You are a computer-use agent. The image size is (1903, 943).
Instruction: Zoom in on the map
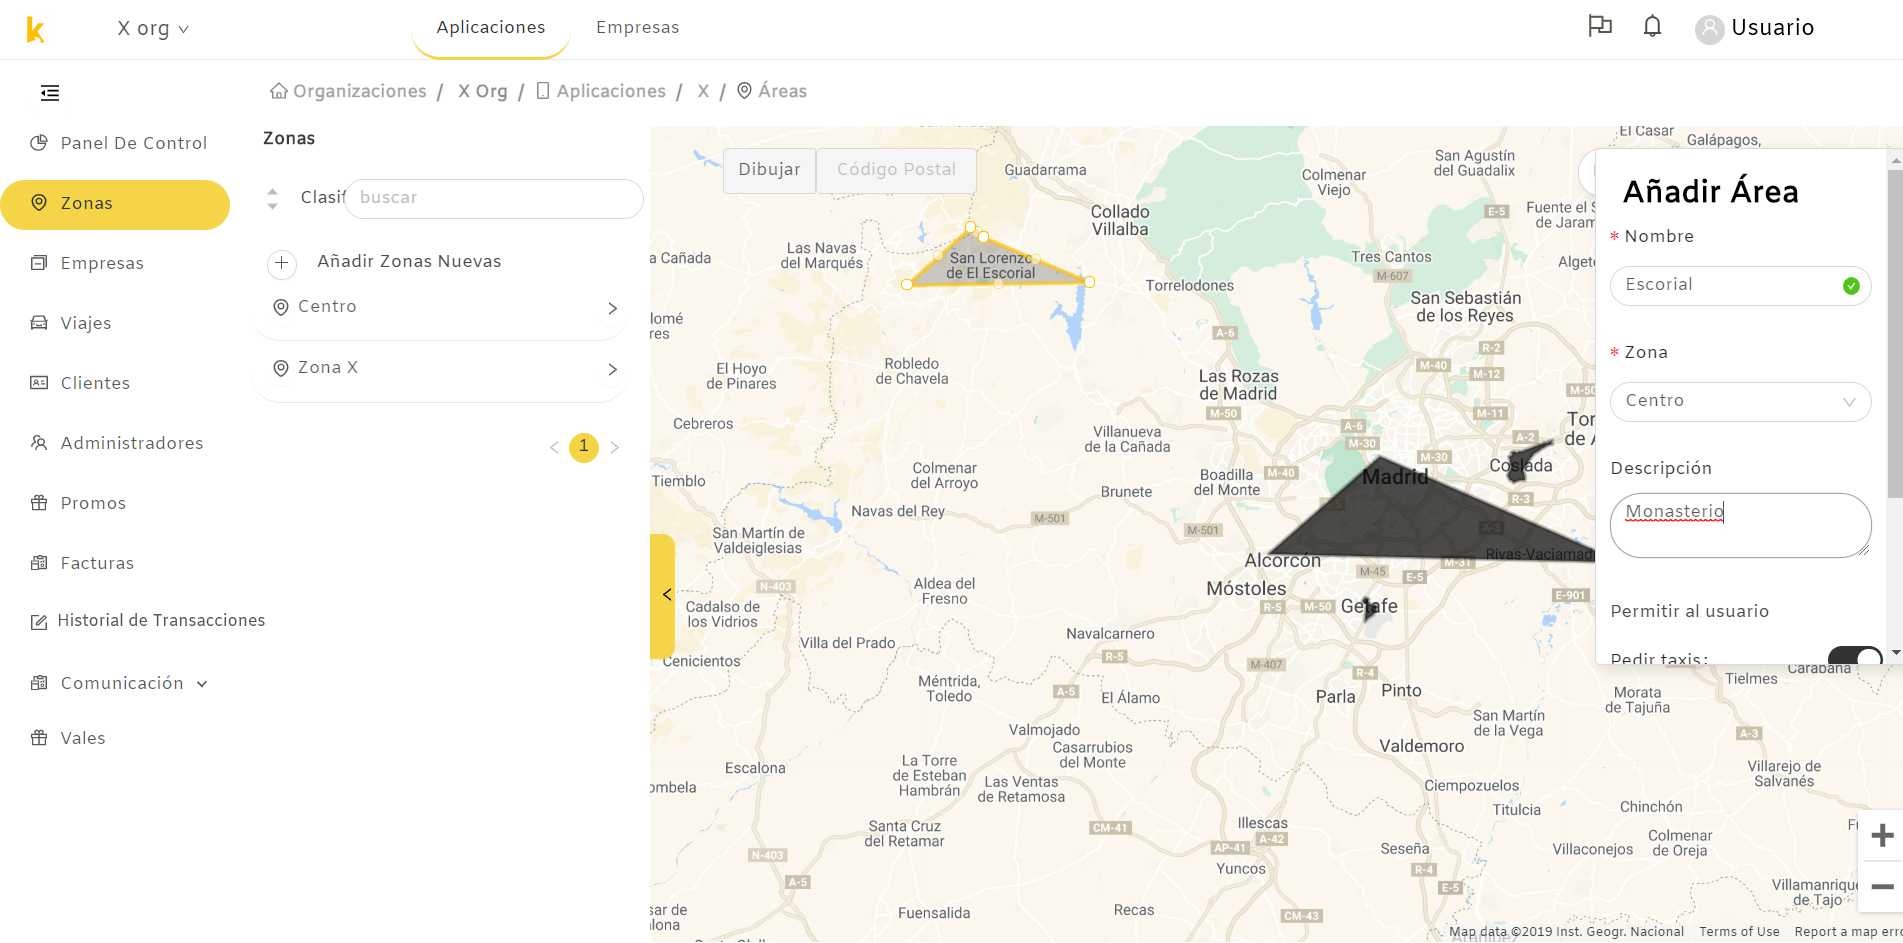[x=1882, y=836]
